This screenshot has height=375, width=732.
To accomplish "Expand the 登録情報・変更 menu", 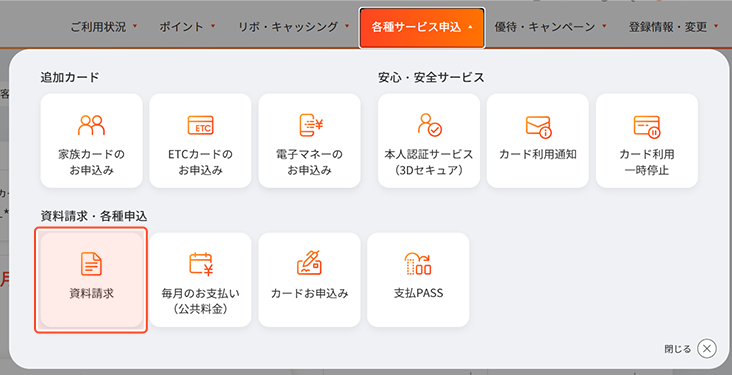I will click(x=673, y=27).
